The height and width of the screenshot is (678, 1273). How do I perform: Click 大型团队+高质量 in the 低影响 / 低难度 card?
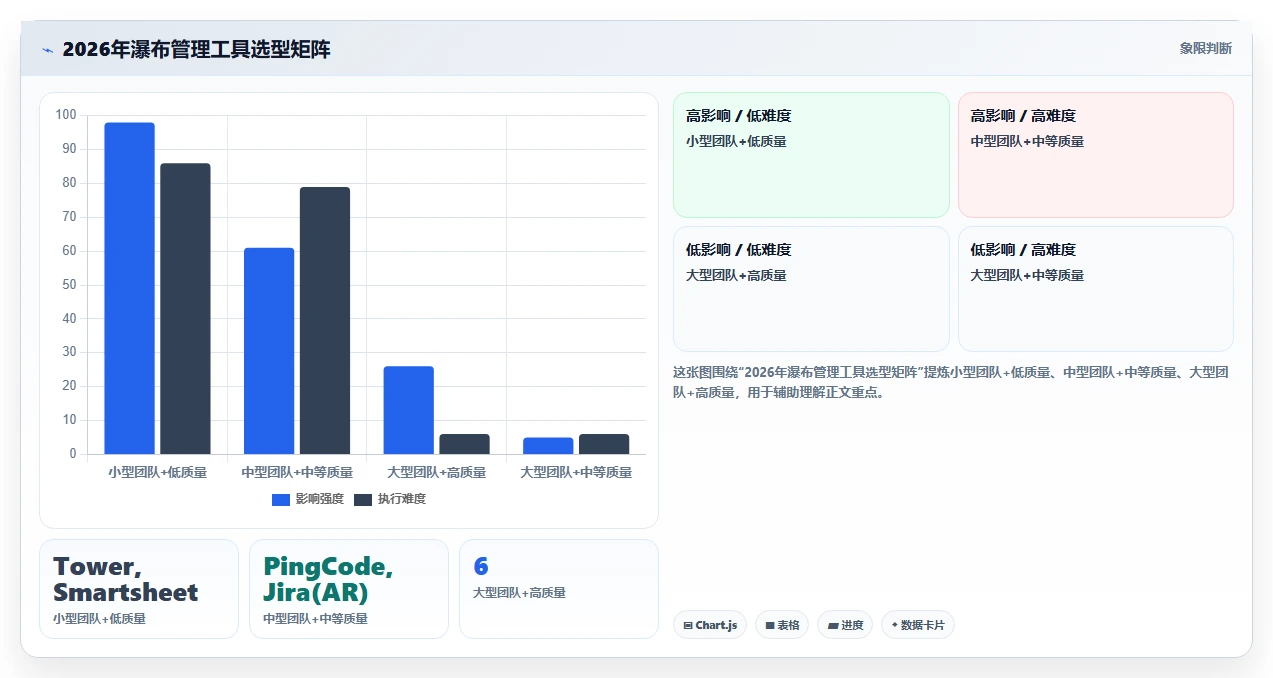point(736,275)
